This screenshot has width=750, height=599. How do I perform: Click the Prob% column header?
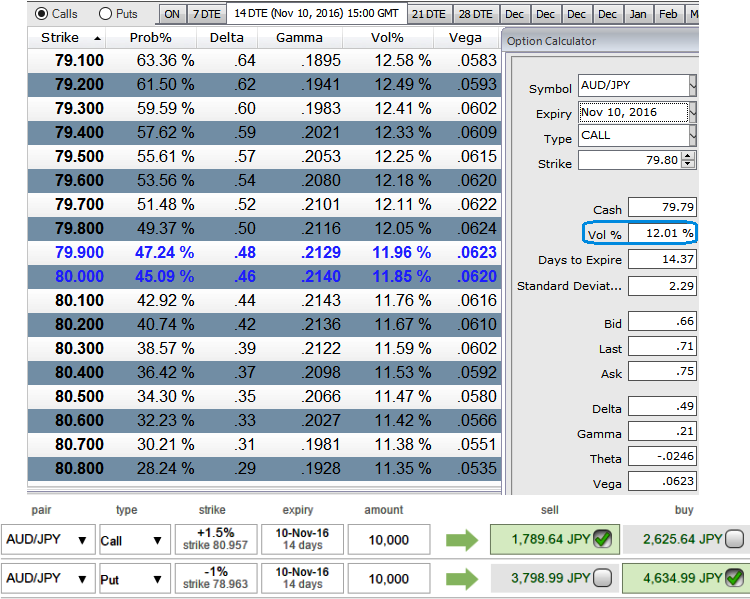point(151,38)
